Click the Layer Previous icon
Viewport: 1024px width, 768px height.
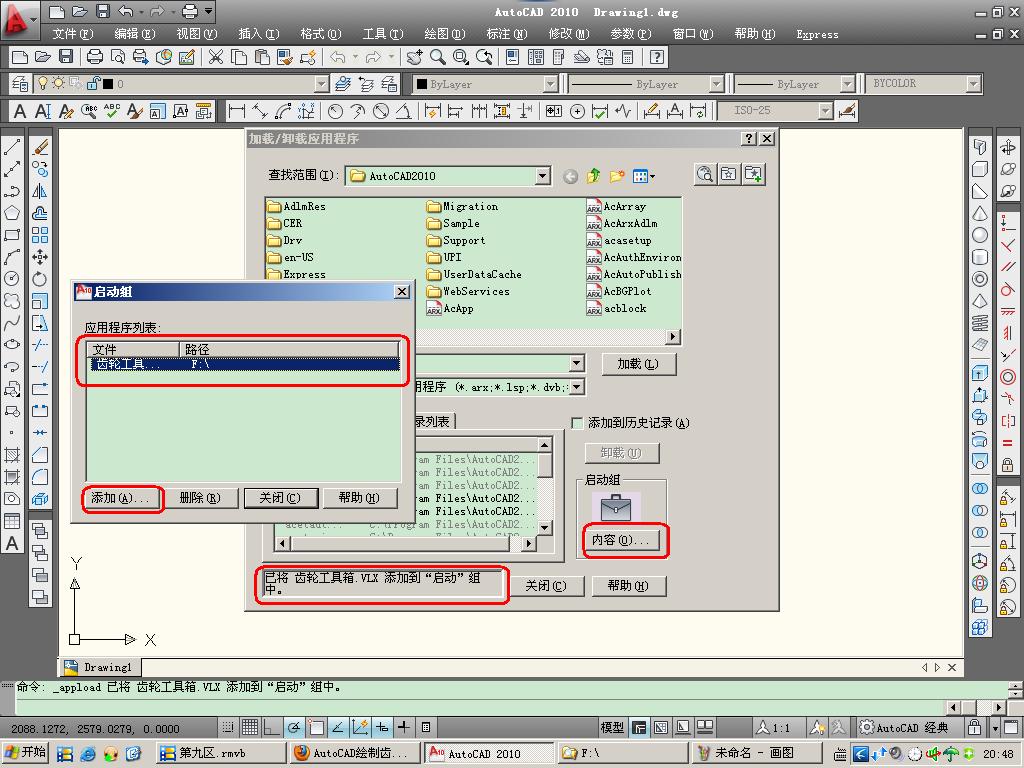click(366, 84)
